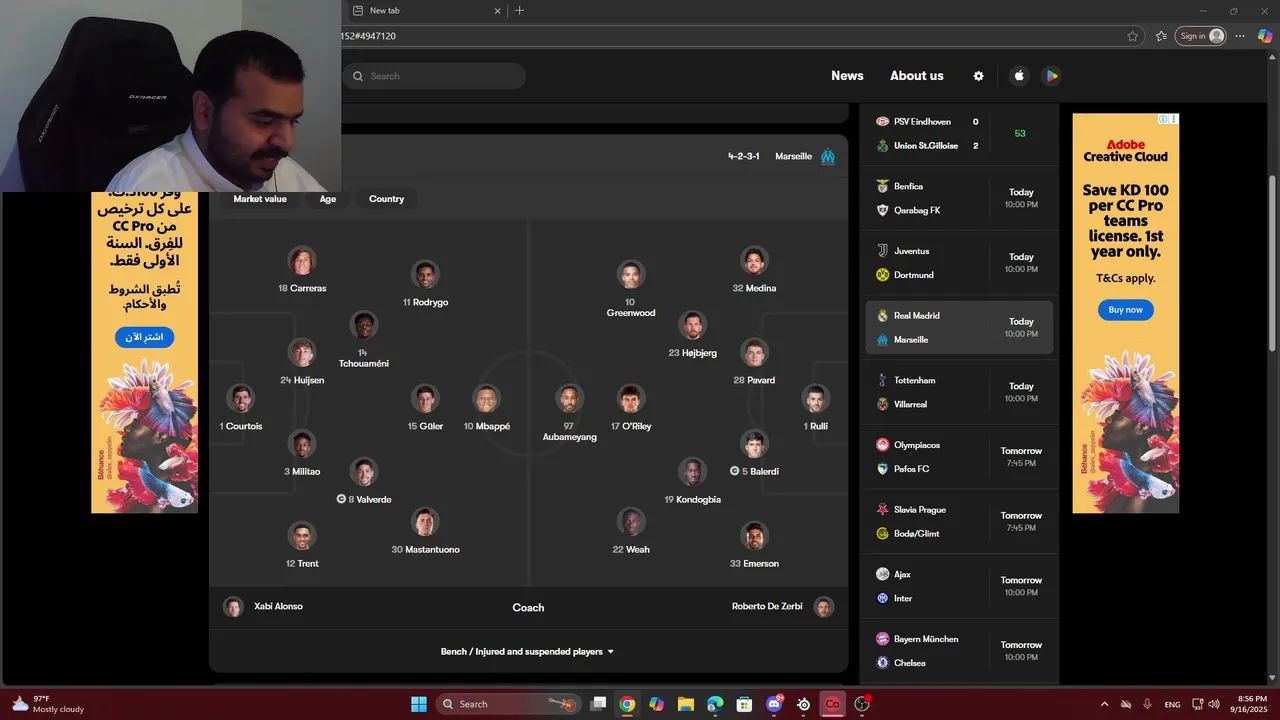Screen dimensions: 1280x720
Task: Open Google Chrome from the taskbar
Action: click(x=627, y=704)
